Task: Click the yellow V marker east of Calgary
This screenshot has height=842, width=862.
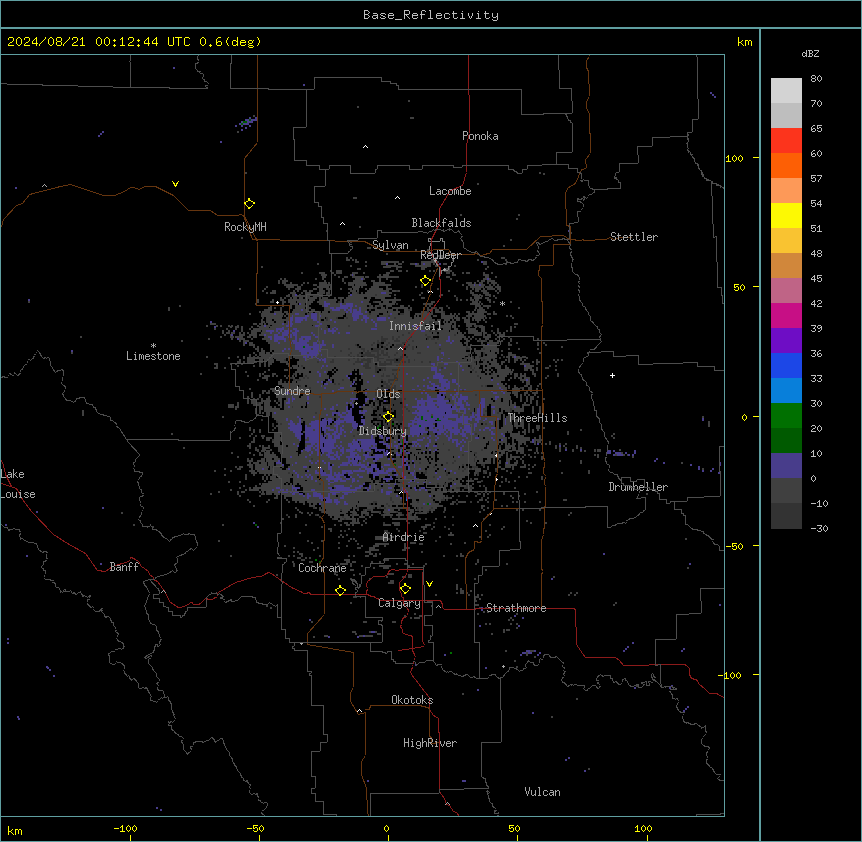Action: [x=429, y=584]
